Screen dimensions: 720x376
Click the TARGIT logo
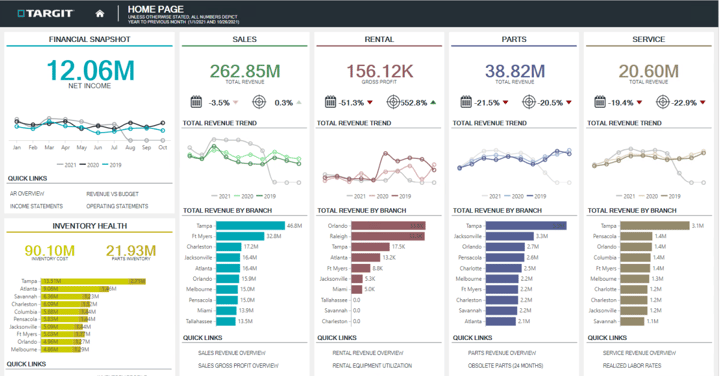(x=45, y=13)
